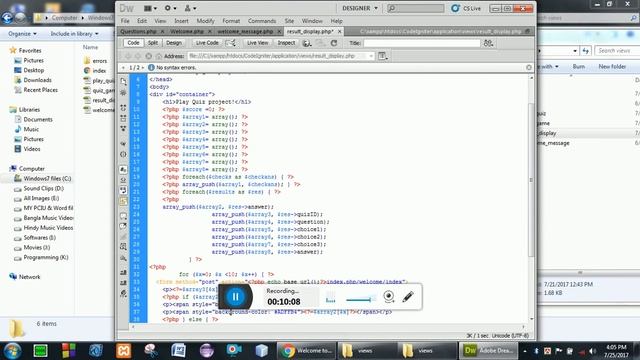Toggle line numbers in coding toolbar
The width and height of the screenshot is (640, 360).
(123, 169)
